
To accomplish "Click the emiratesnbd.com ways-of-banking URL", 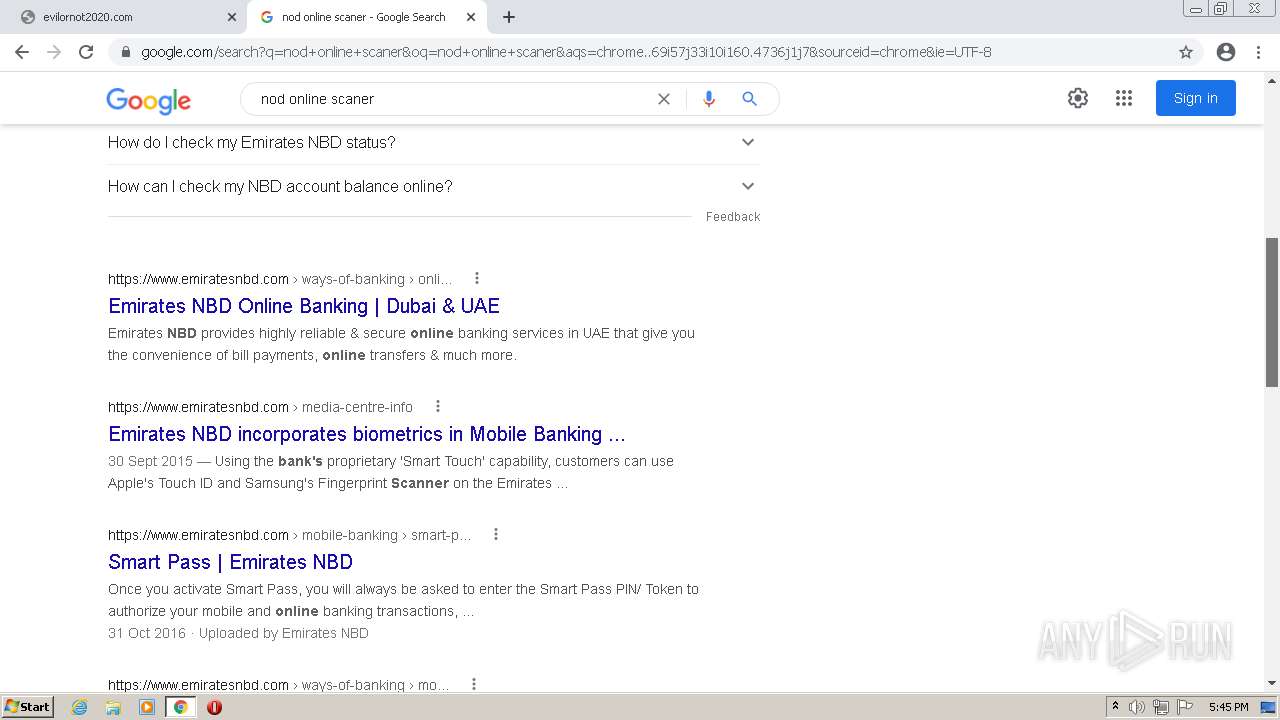I will [x=280, y=279].
